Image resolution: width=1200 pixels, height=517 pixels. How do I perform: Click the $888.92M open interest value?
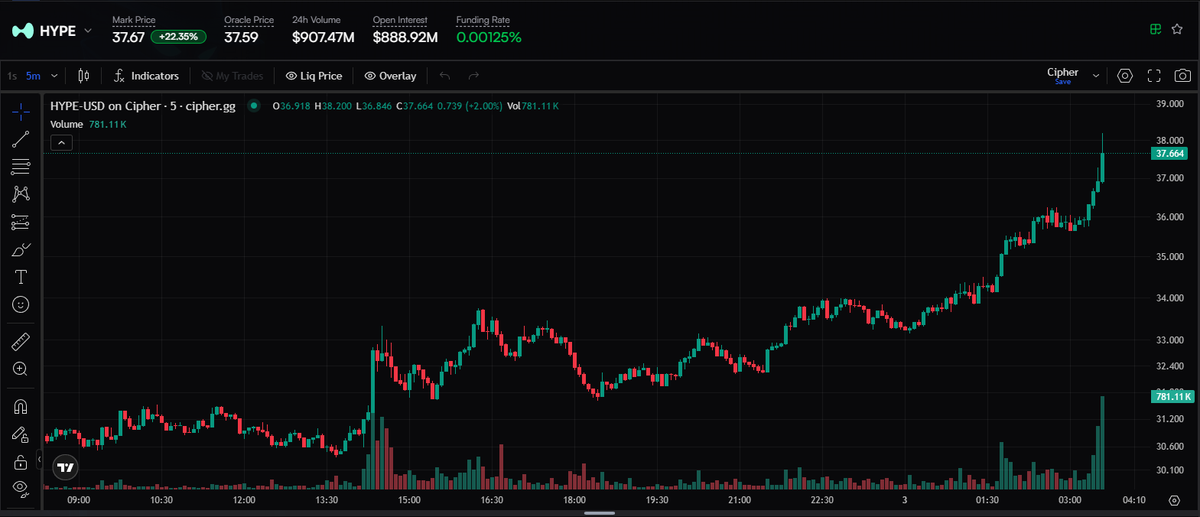click(405, 38)
